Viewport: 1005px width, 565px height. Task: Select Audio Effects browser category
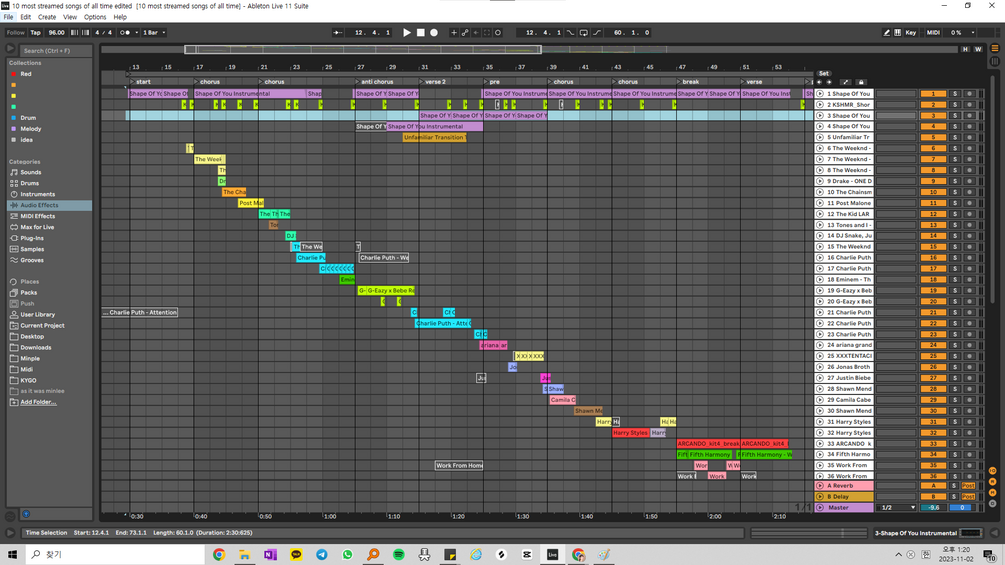pos(49,205)
